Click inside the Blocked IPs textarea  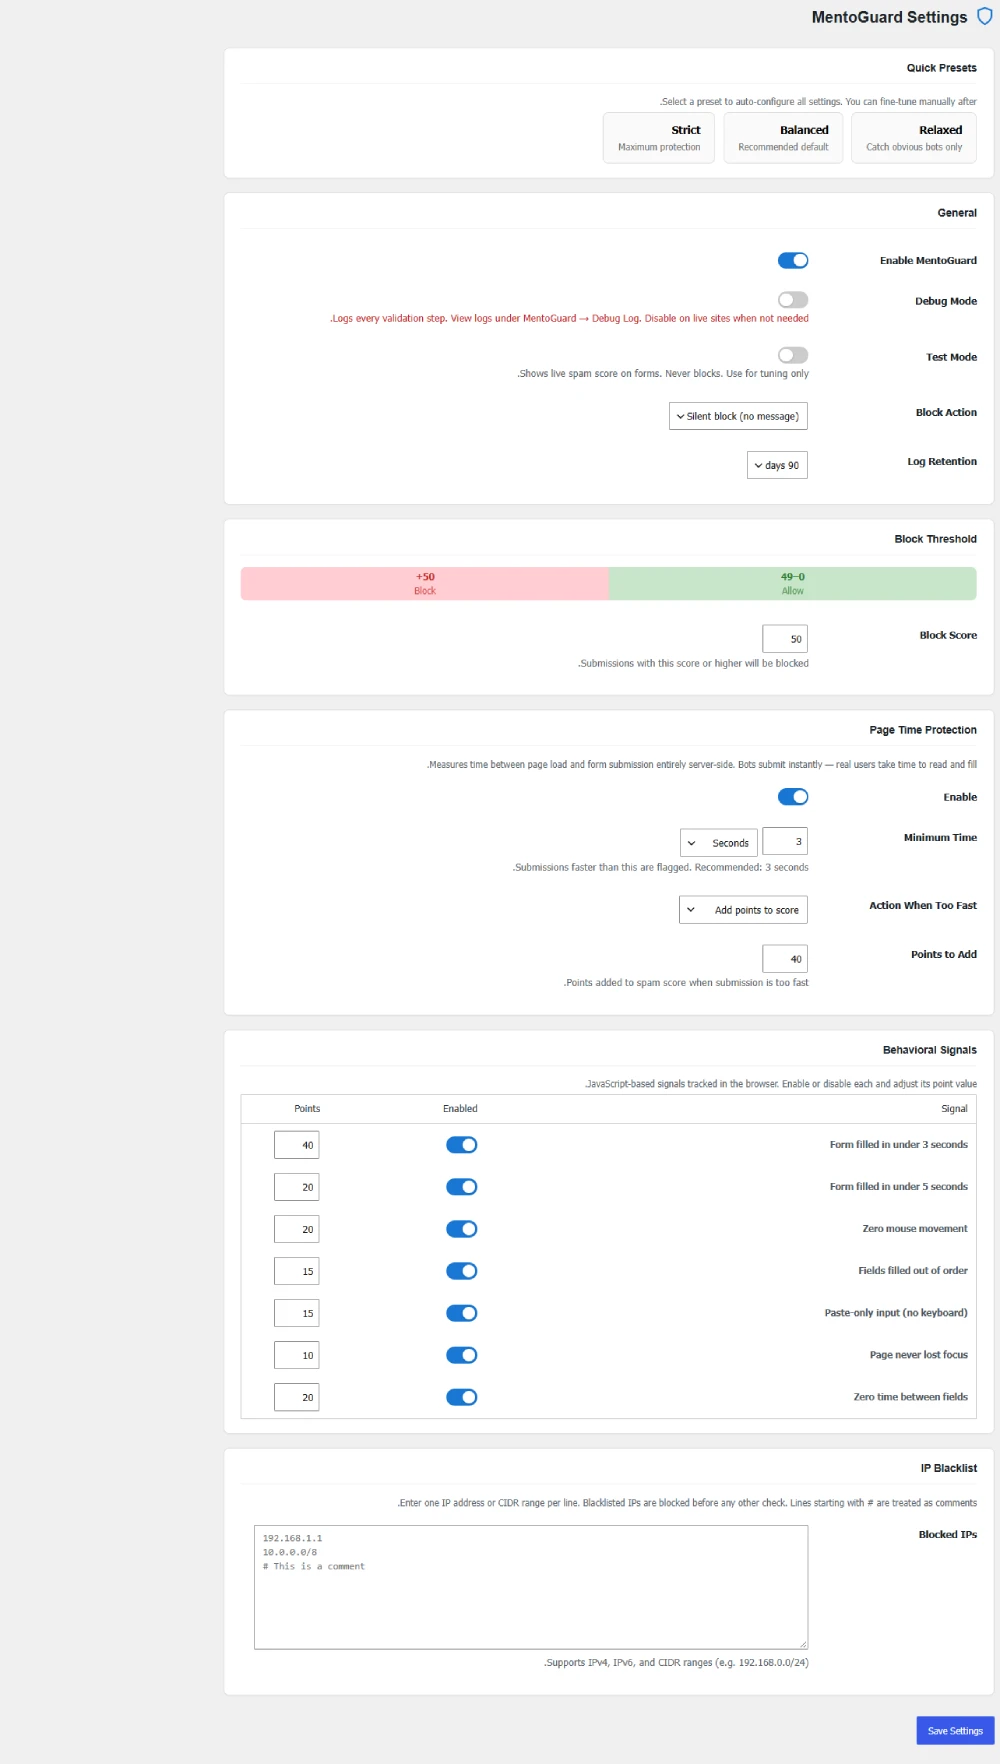tap(531, 1587)
